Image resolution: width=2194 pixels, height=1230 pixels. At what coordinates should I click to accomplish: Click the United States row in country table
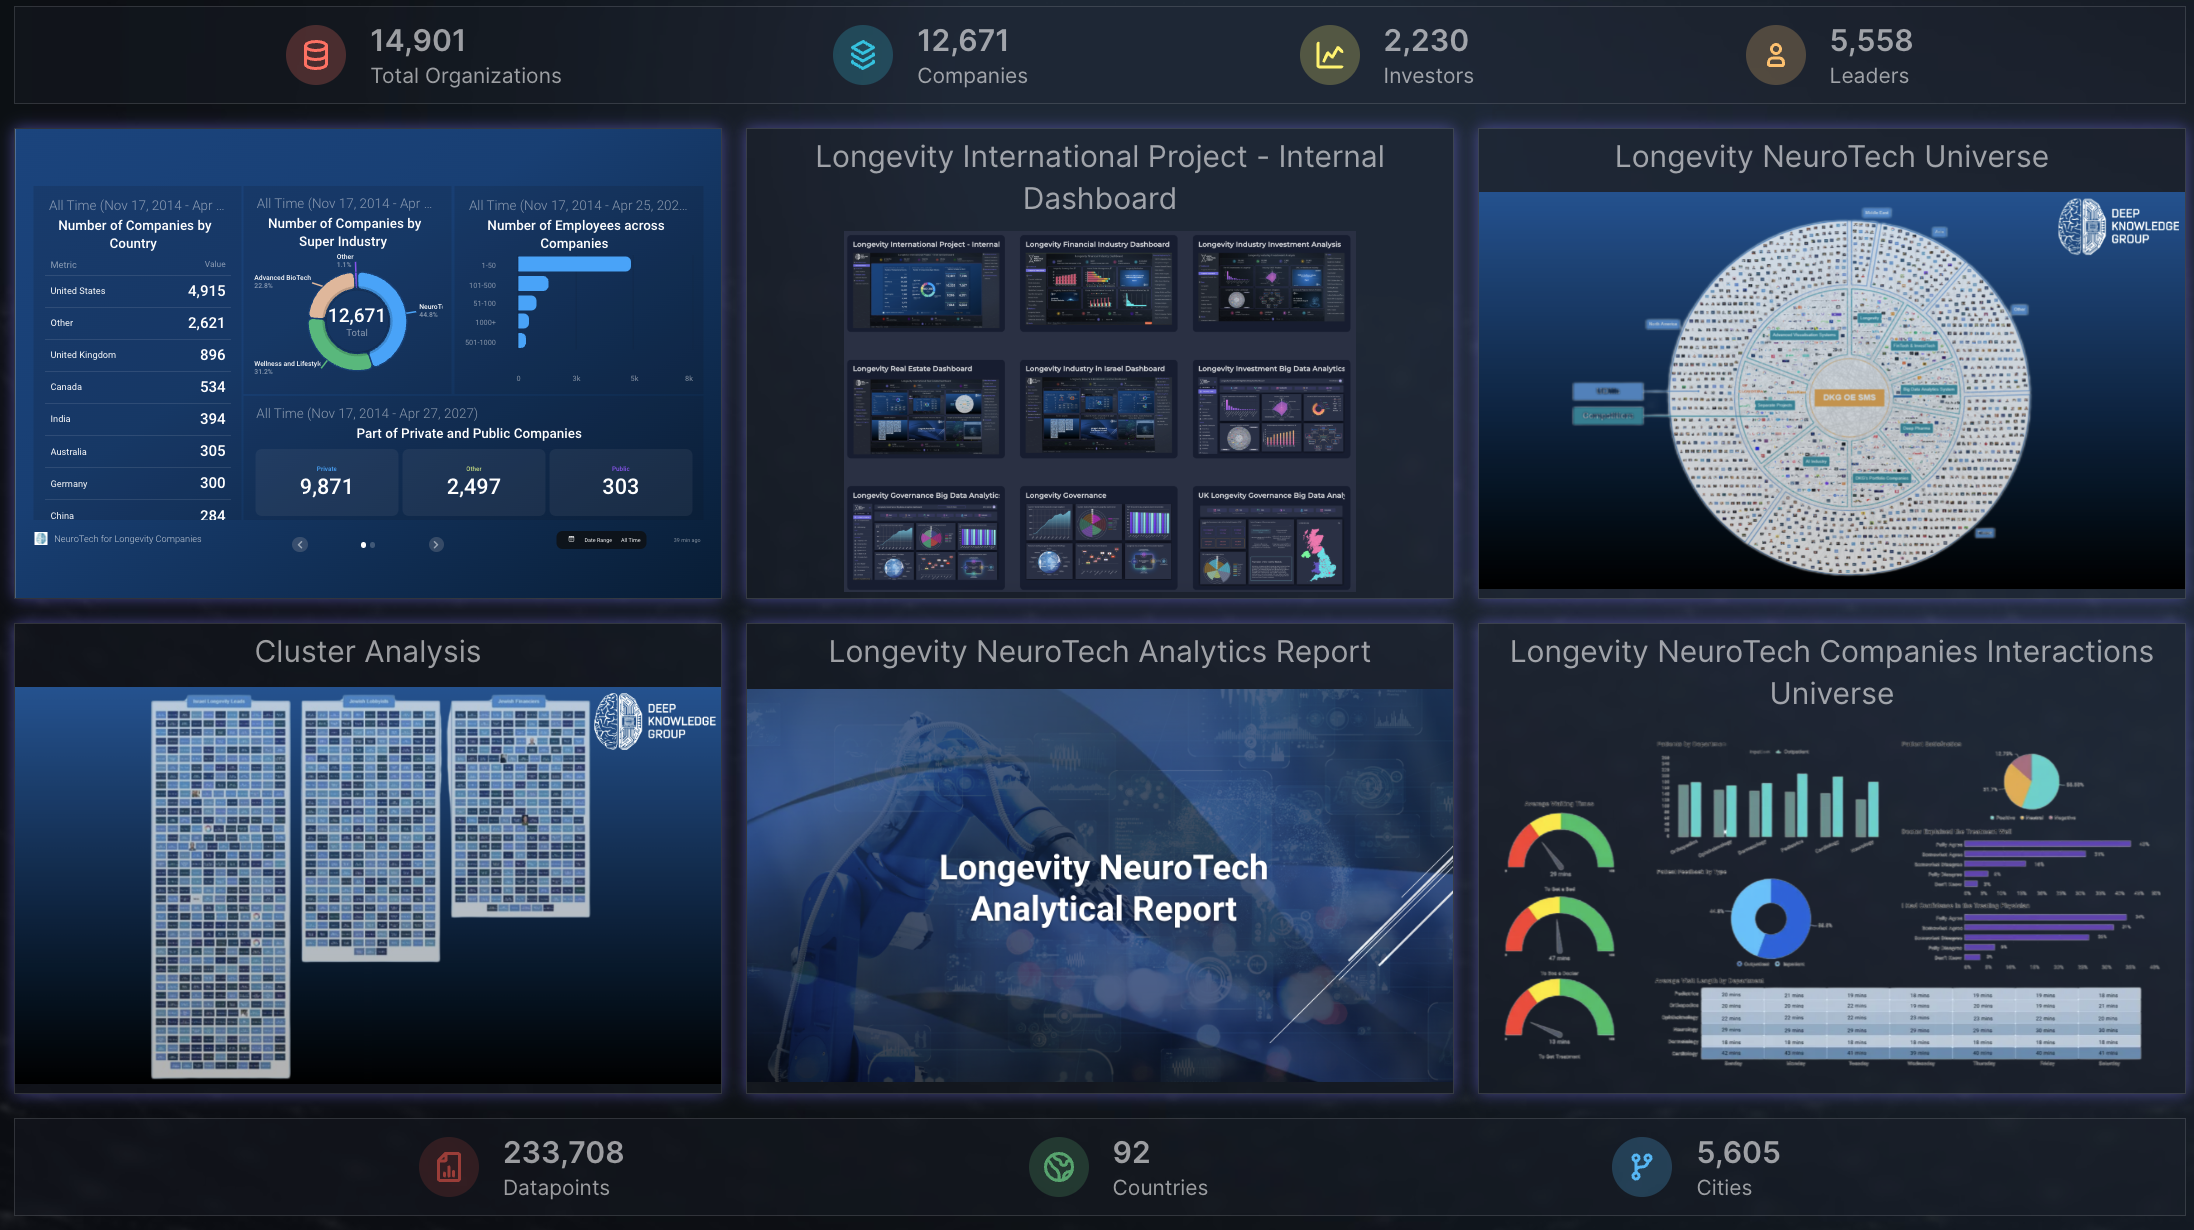(x=137, y=291)
